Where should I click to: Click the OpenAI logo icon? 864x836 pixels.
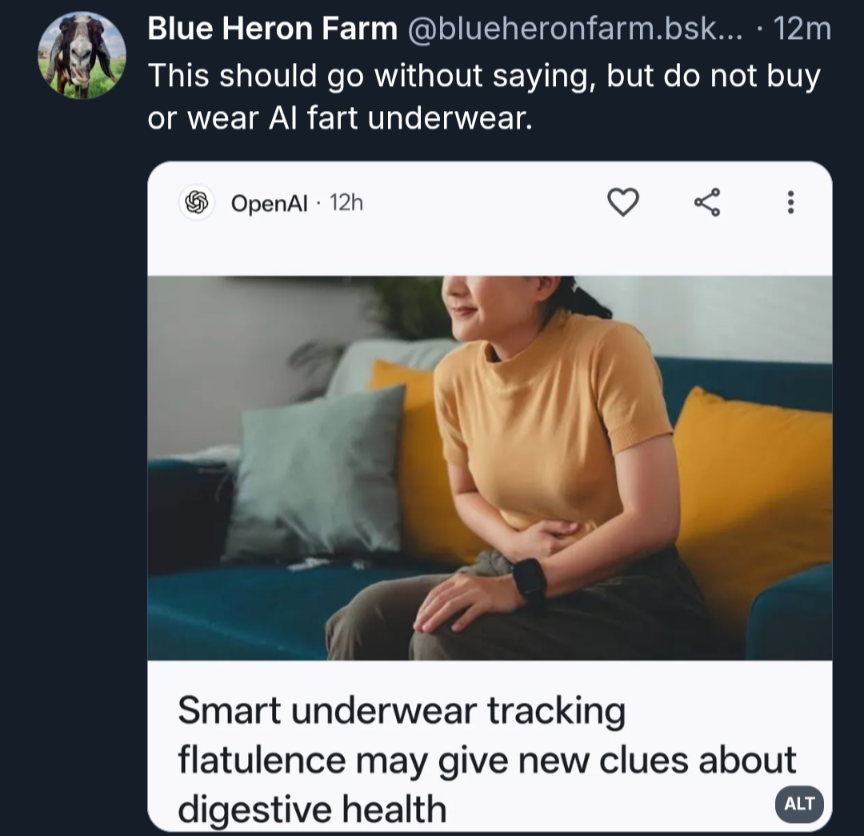coord(197,202)
